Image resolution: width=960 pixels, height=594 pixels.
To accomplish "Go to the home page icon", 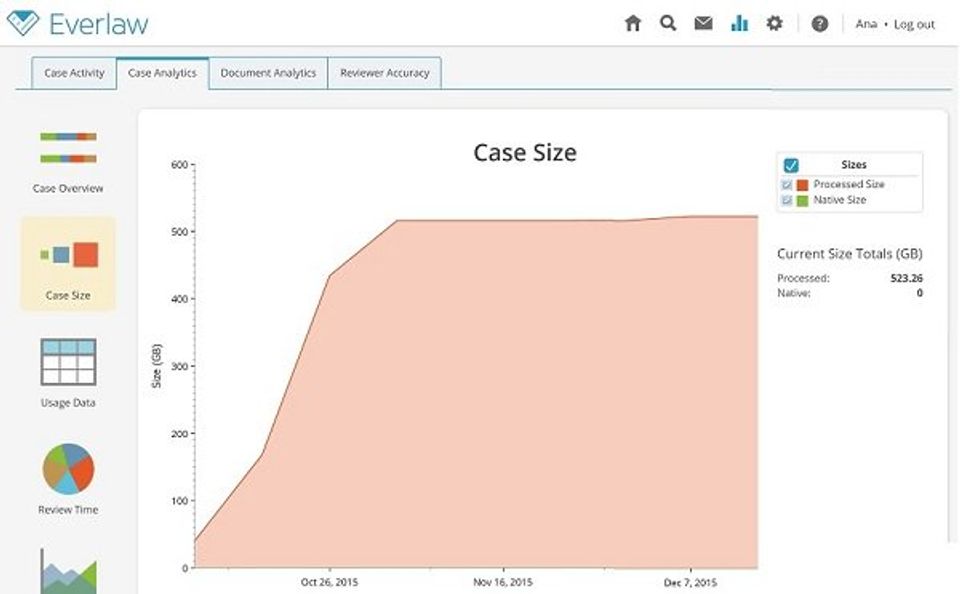I will [x=632, y=24].
